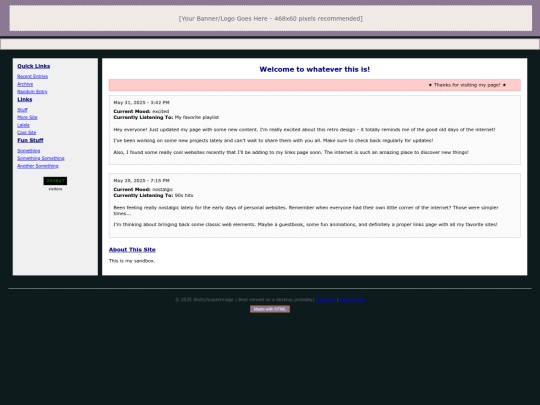This screenshot has width=540, height=405.
Task: Go to a Random Entry
Action: click(x=32, y=92)
